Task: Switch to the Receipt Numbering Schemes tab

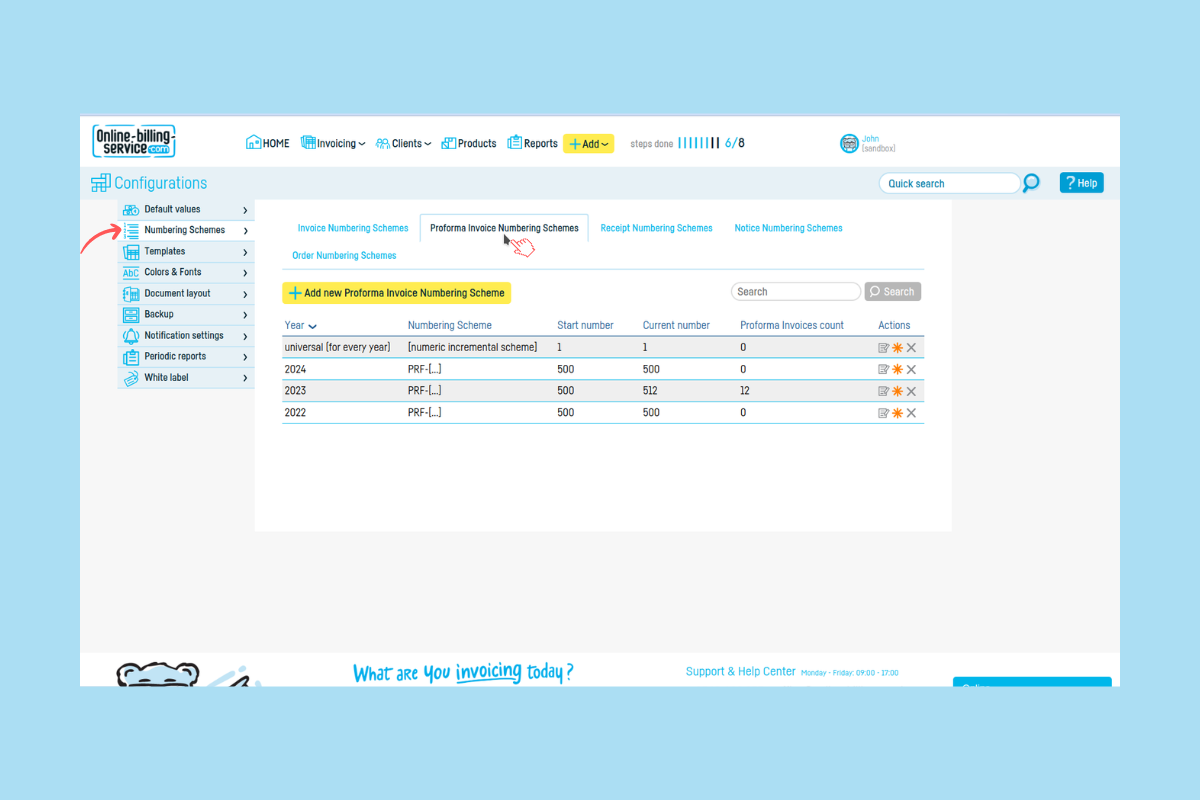Action: point(656,228)
